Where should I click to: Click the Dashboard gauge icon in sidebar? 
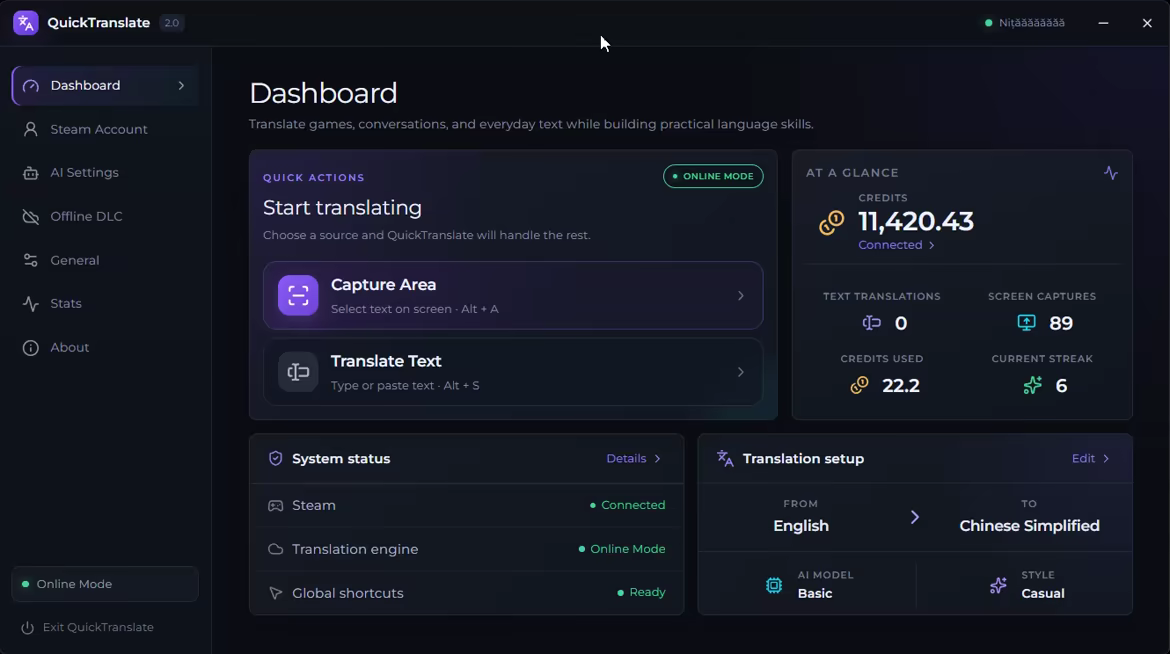31,86
